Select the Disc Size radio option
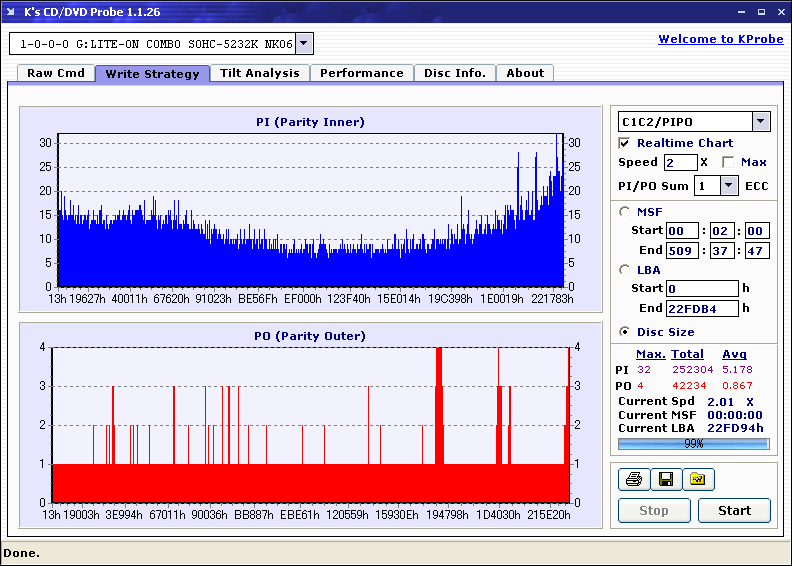Screen dimensions: 792x566 click(625, 332)
